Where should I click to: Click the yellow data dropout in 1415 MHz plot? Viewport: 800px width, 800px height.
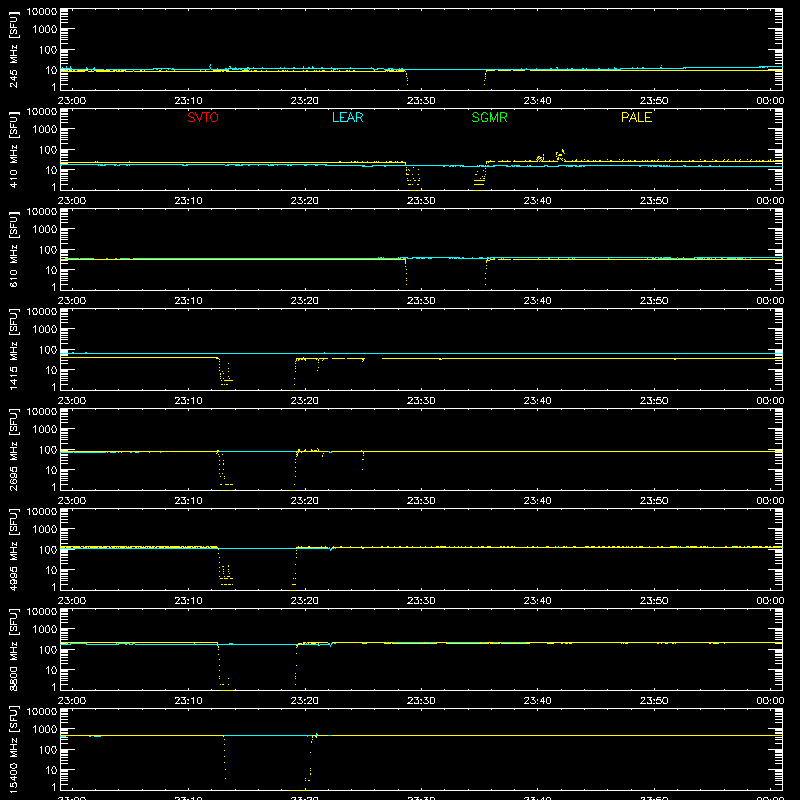click(258, 373)
